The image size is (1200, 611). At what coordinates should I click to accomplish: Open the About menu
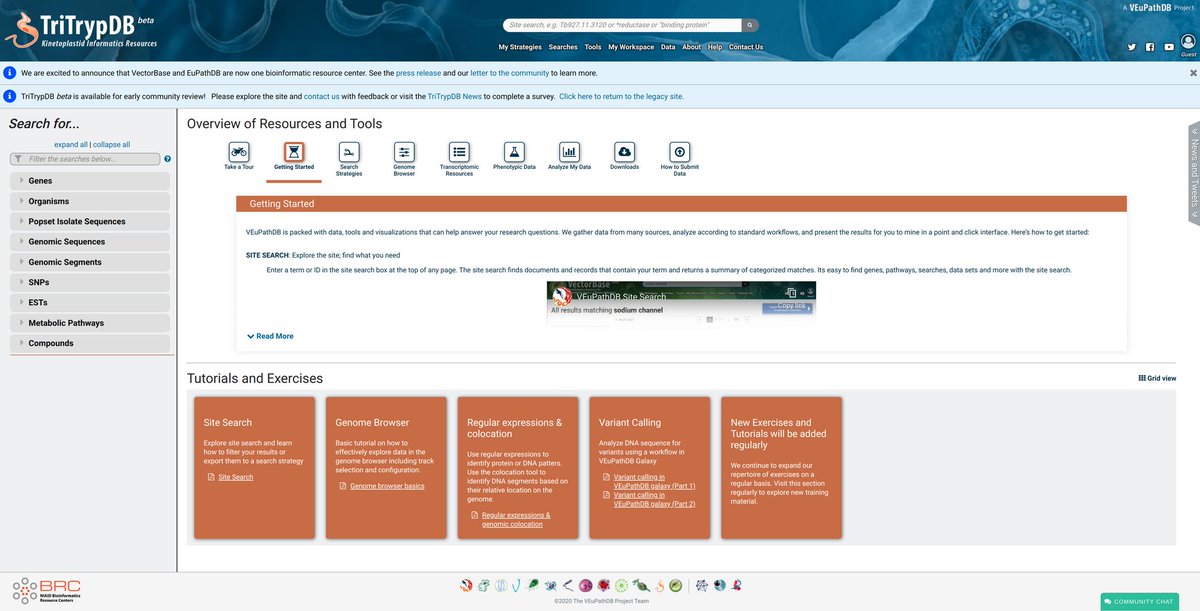tap(692, 47)
